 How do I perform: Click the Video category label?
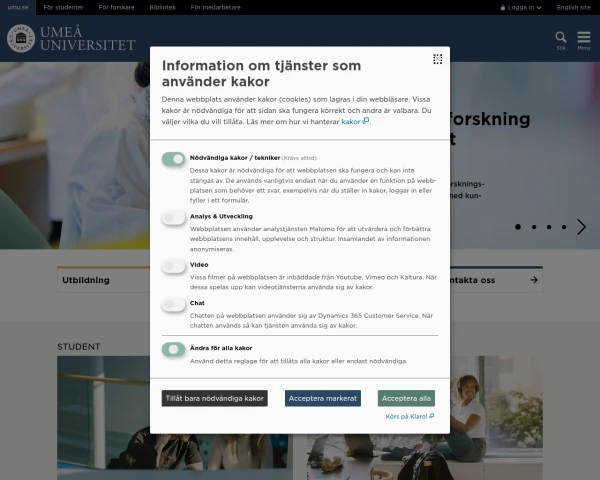[x=199, y=264]
